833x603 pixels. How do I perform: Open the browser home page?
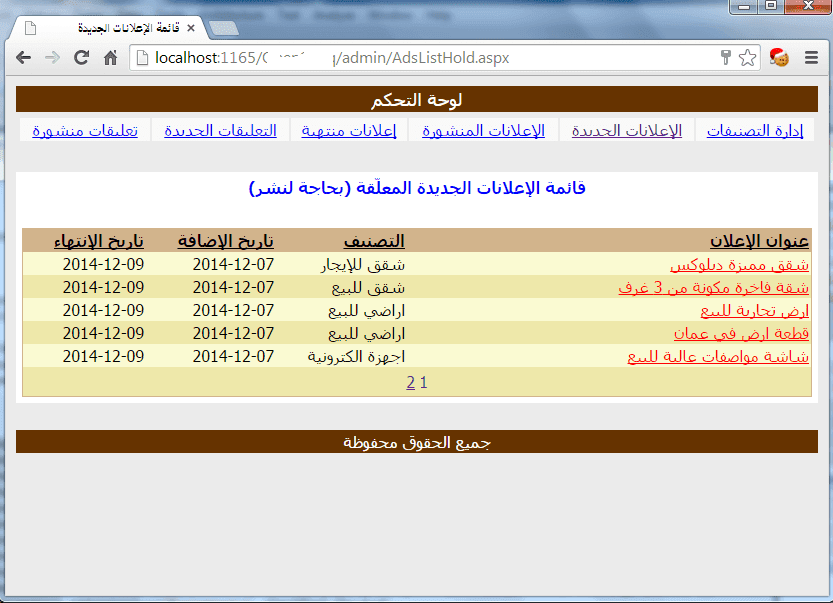coord(110,57)
